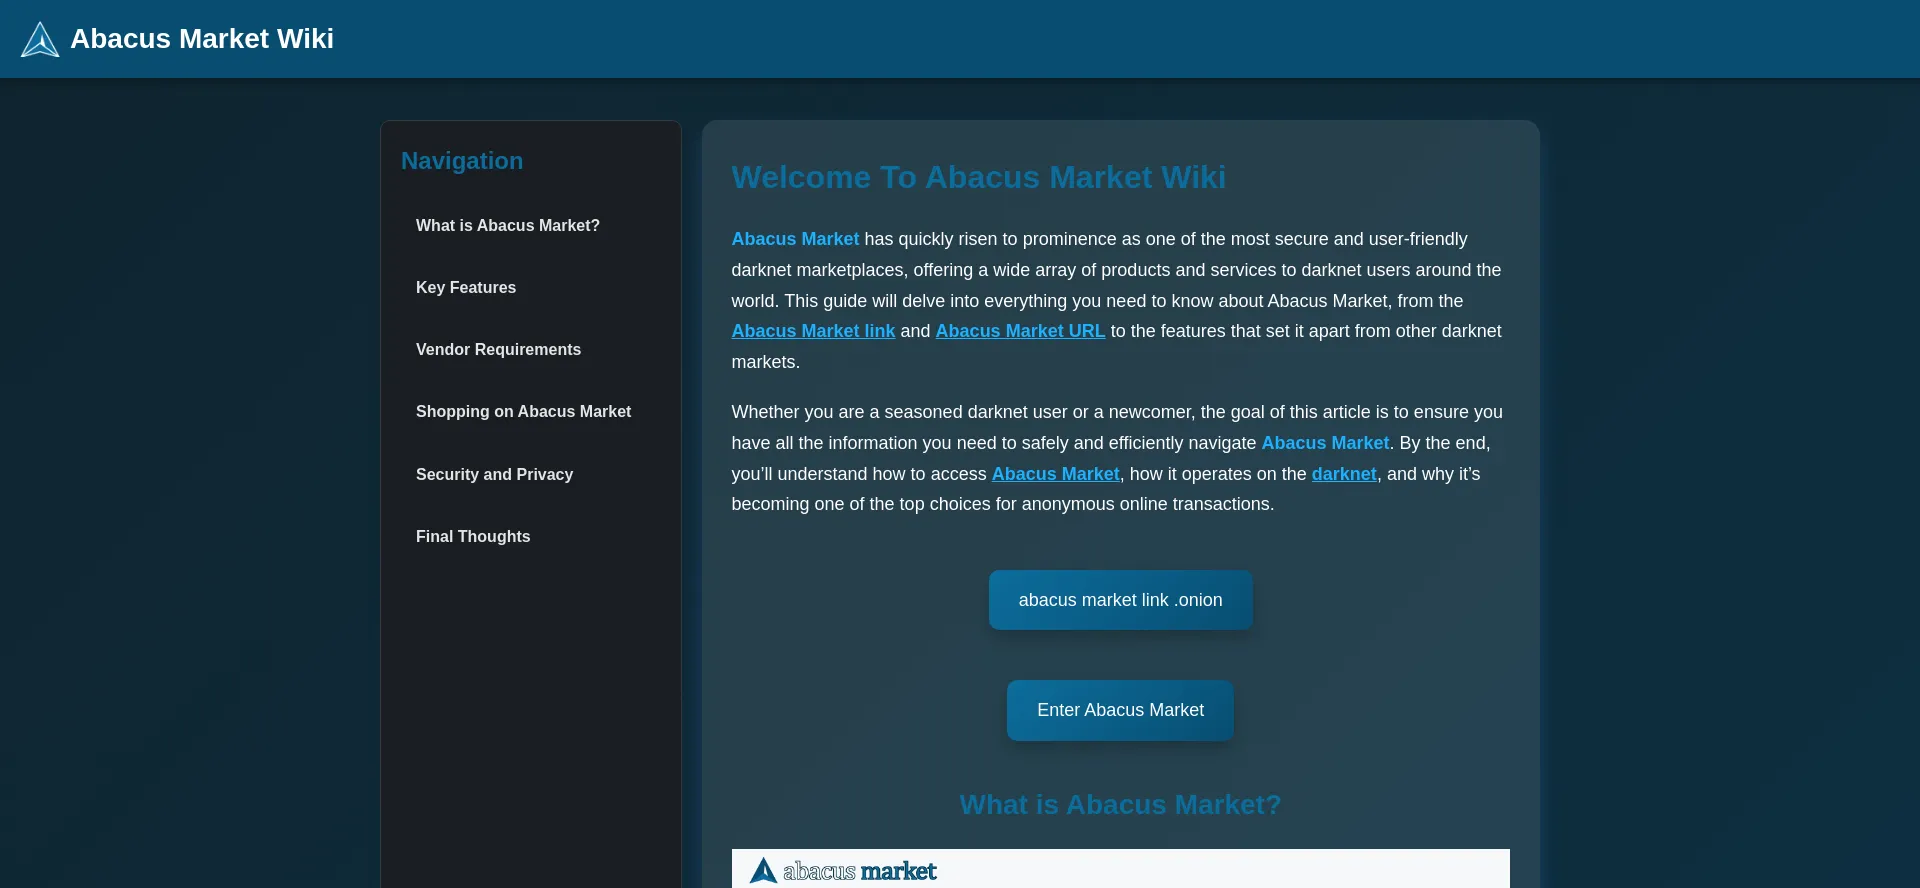Follow the Abacus Market URL hyperlink
1920x888 pixels.
click(1020, 331)
